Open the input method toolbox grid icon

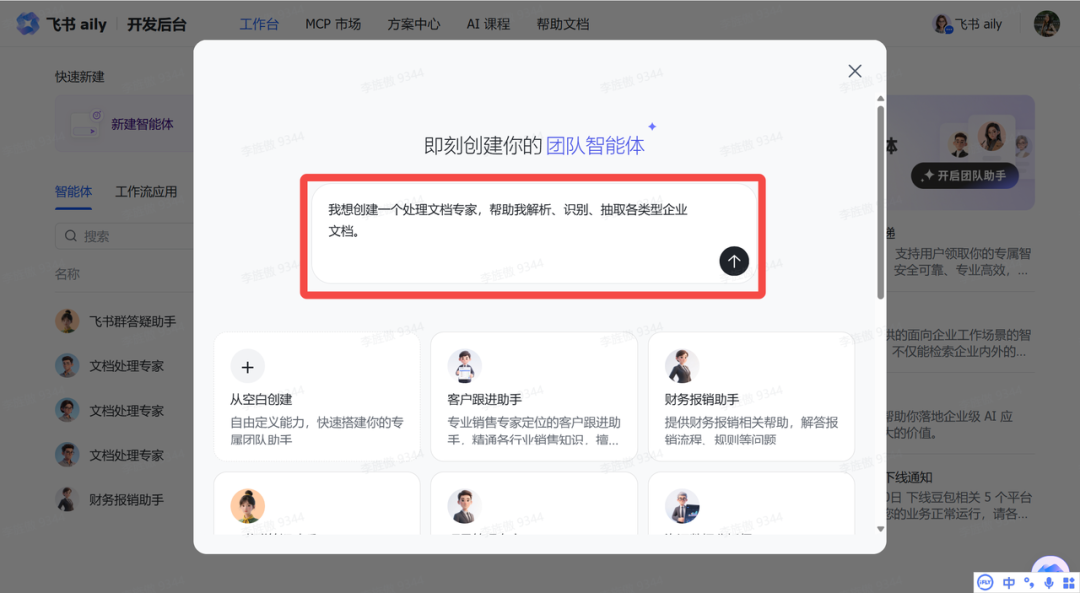pos(1068,583)
